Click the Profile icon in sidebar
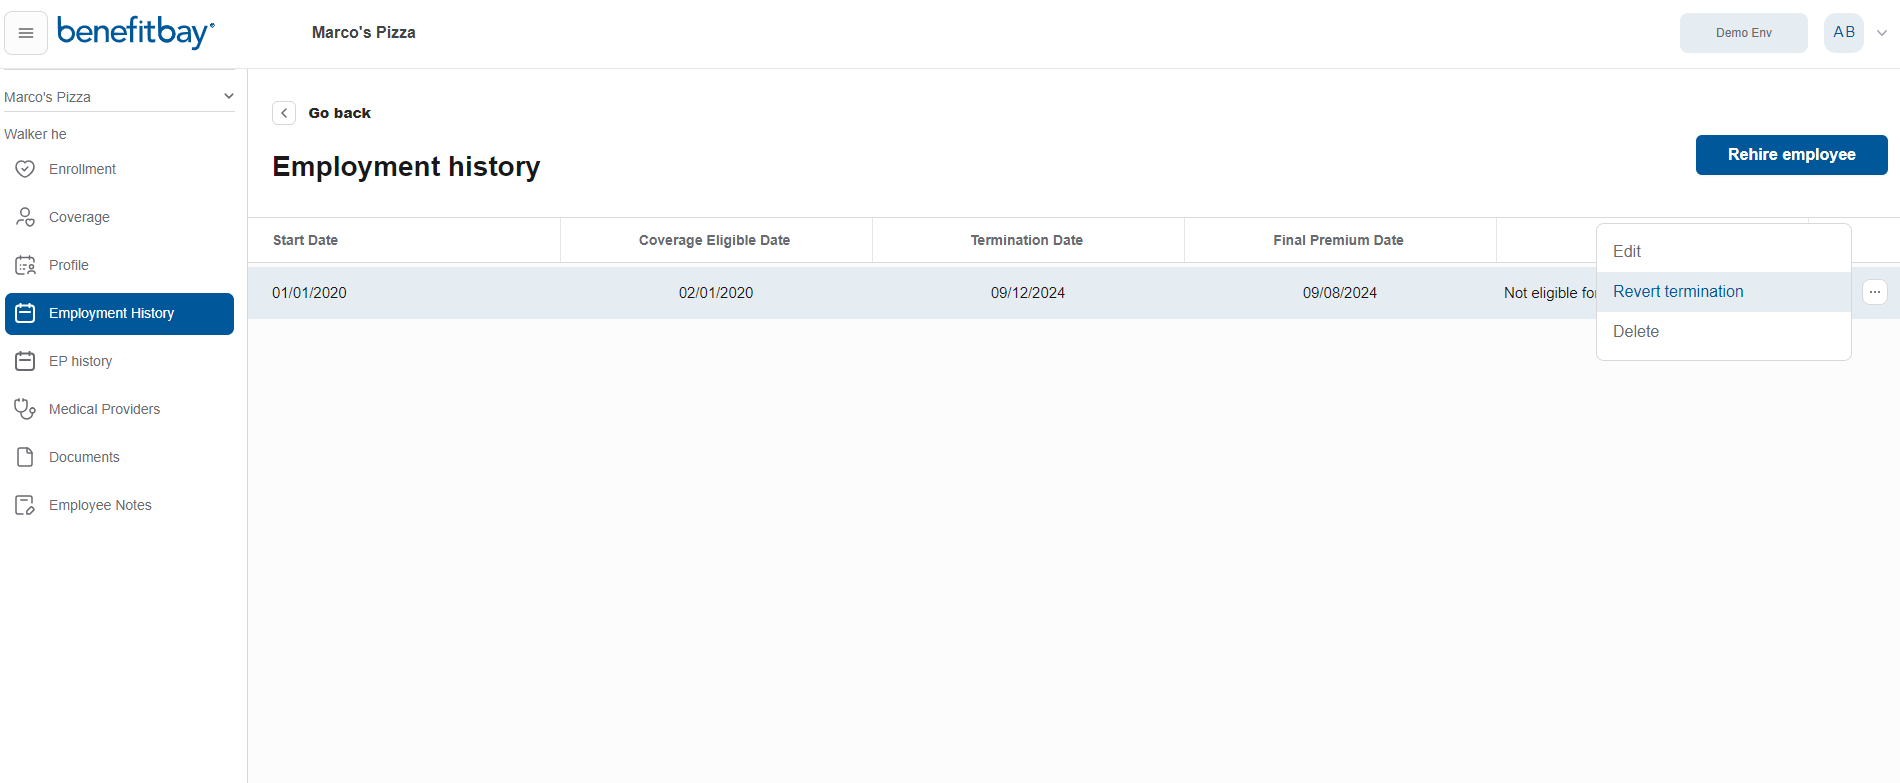The image size is (1900, 783). coord(25,265)
